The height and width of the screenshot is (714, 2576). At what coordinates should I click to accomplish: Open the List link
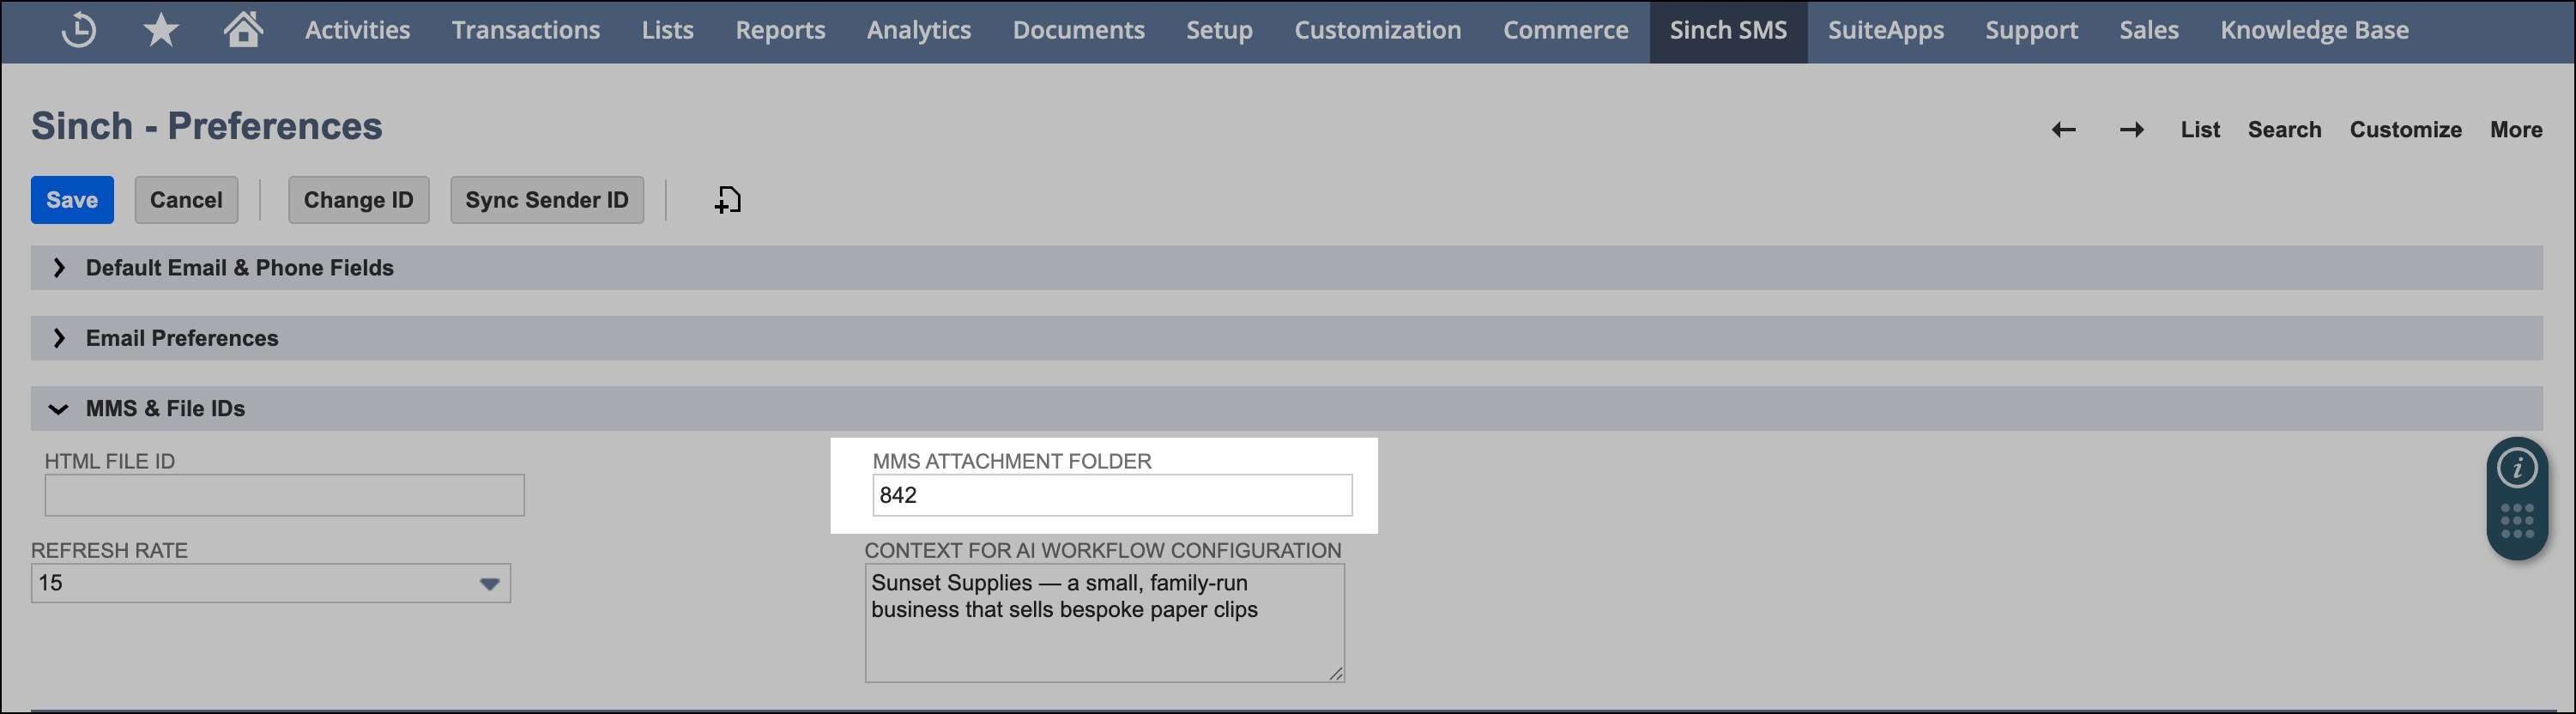click(2200, 130)
